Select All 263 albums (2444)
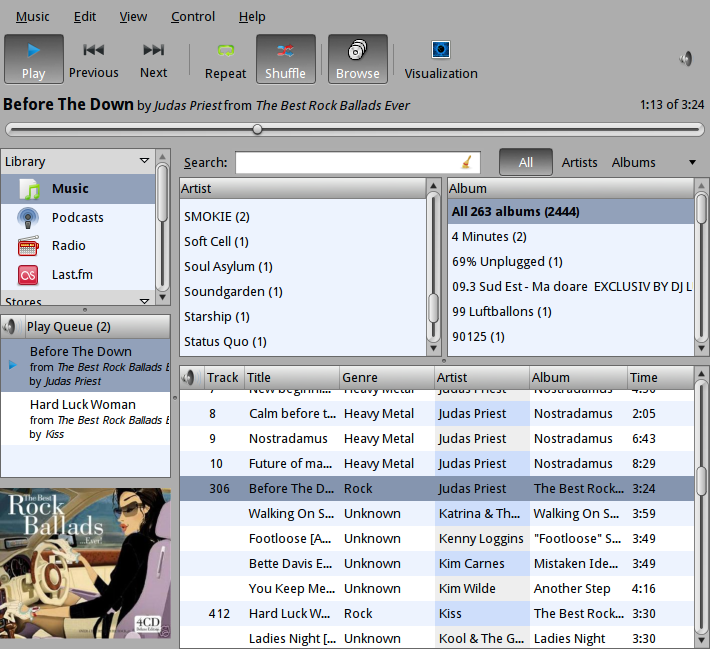The height and width of the screenshot is (649, 710). [x=571, y=212]
